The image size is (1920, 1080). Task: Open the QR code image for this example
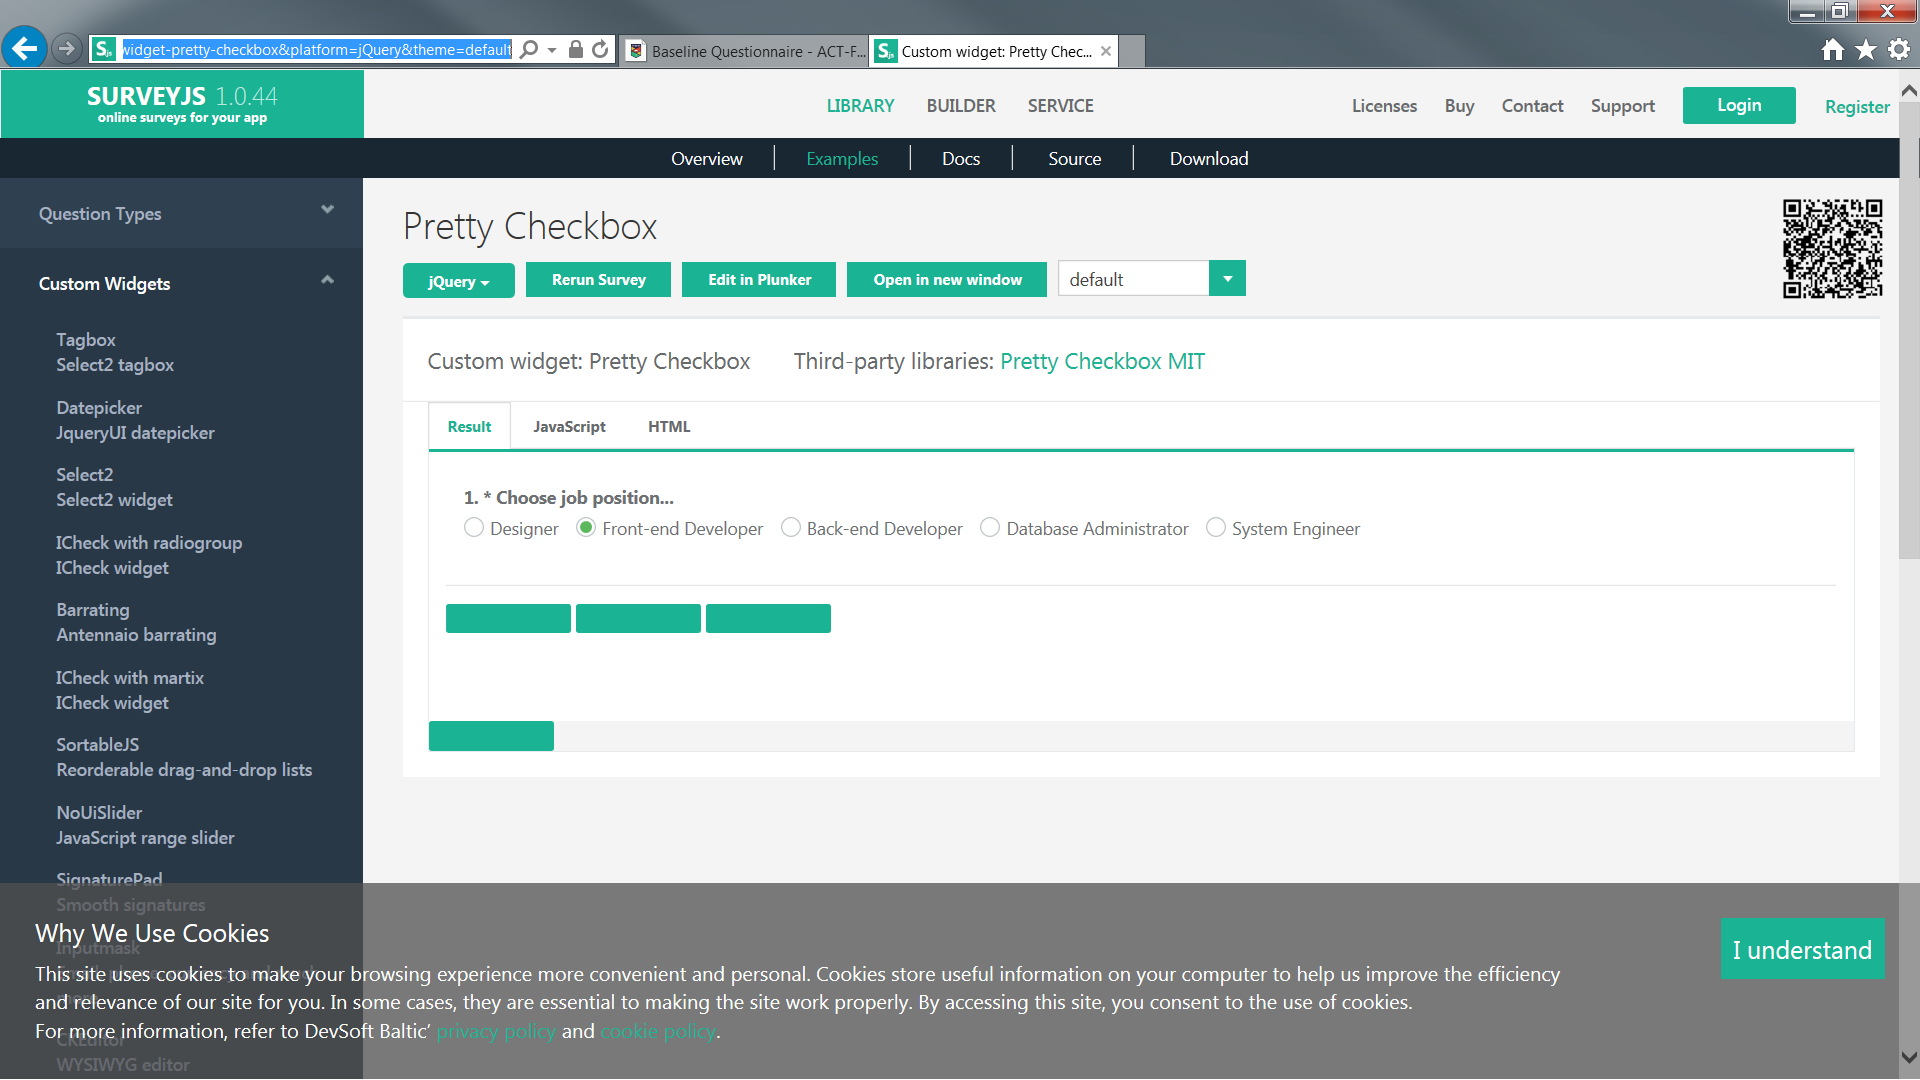point(1832,248)
